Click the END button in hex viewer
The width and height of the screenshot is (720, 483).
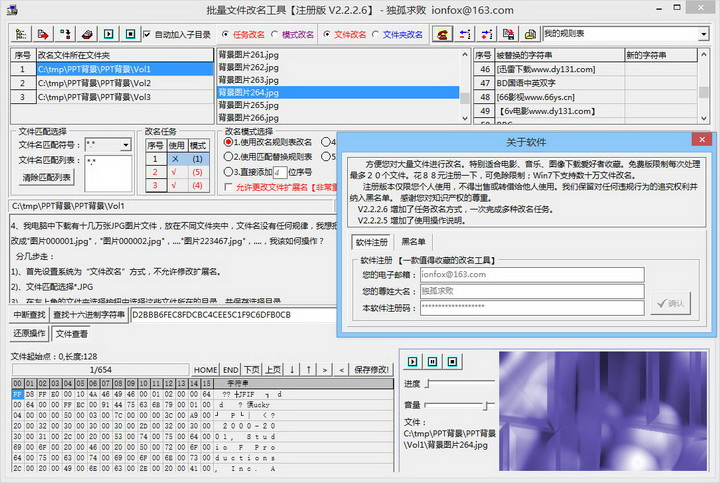(231, 370)
